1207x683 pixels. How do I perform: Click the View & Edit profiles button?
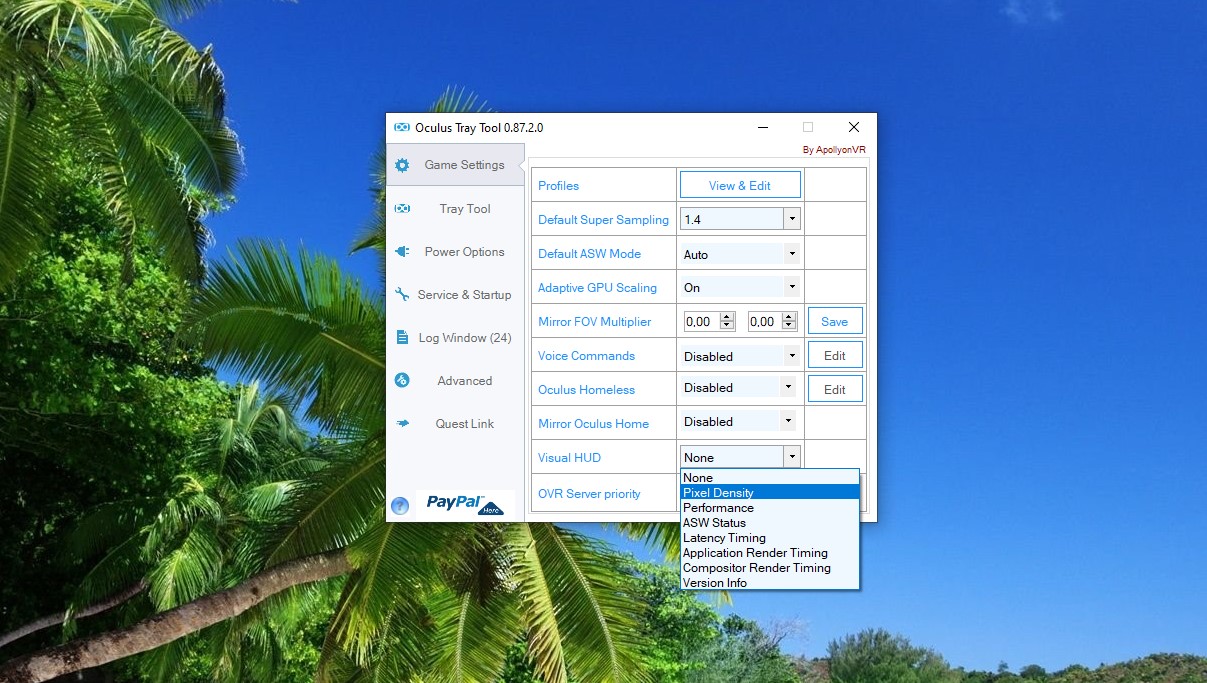[x=740, y=185]
